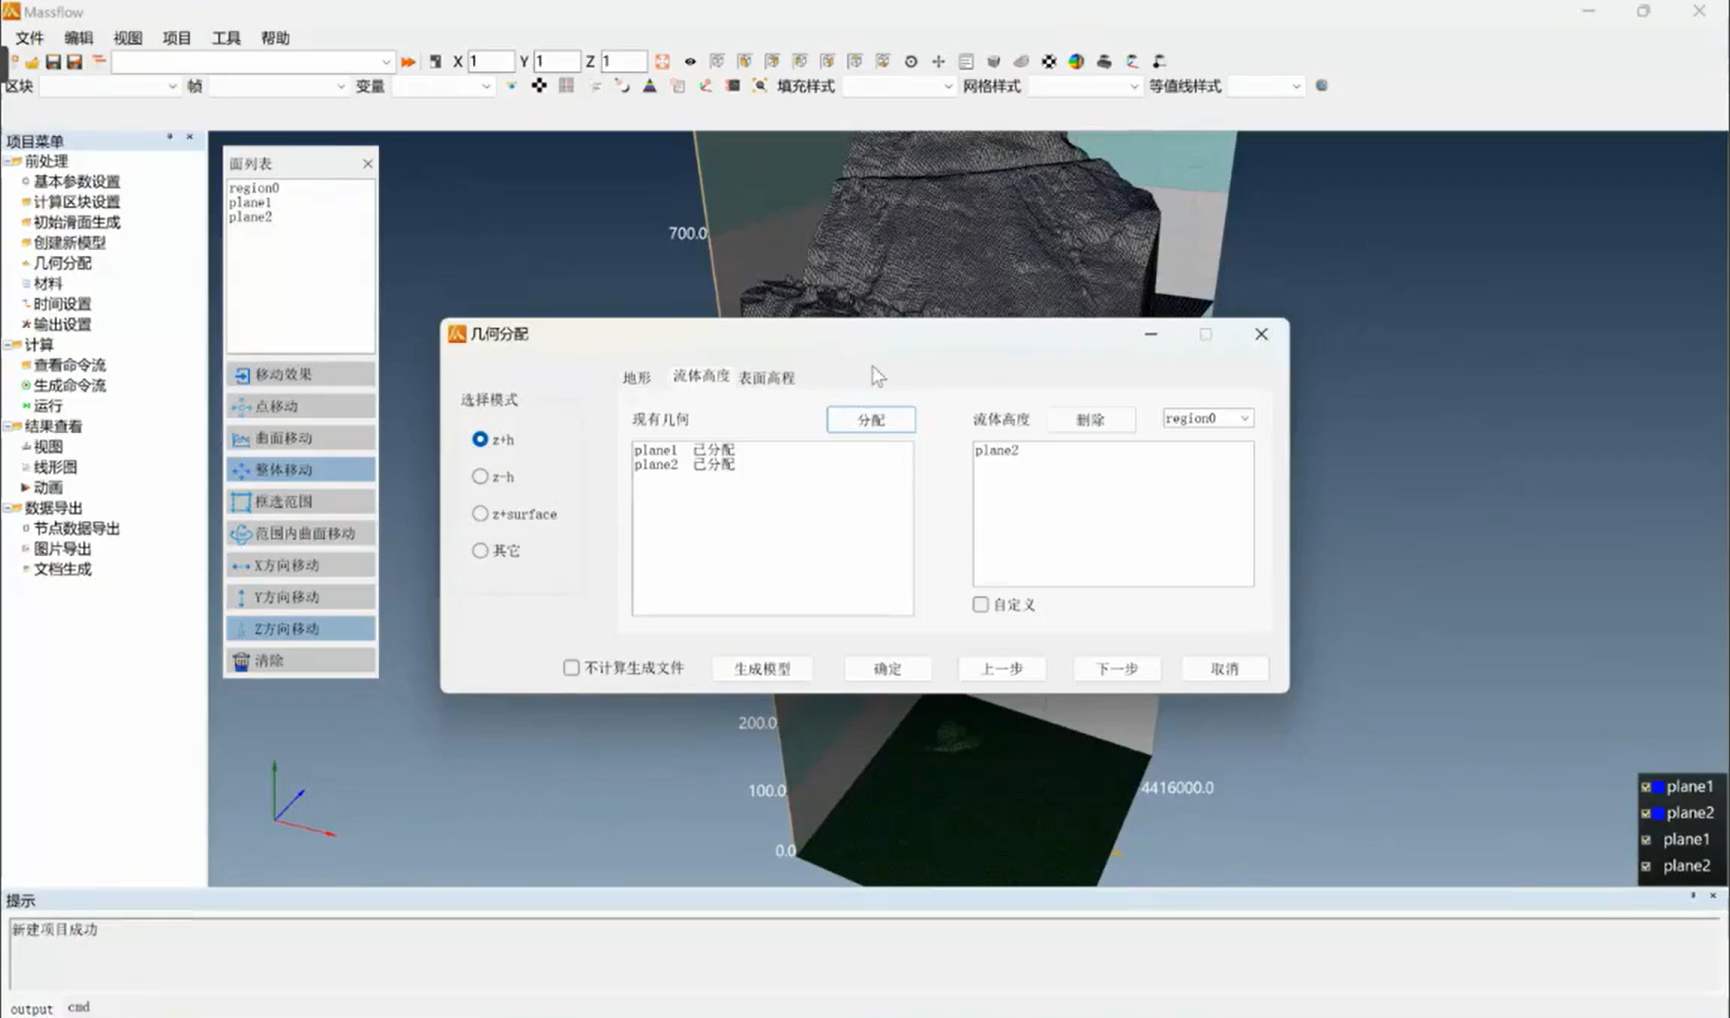Image resolution: width=1730 pixels, height=1018 pixels.
Task: Click the 取消 button
Action: (x=1225, y=668)
